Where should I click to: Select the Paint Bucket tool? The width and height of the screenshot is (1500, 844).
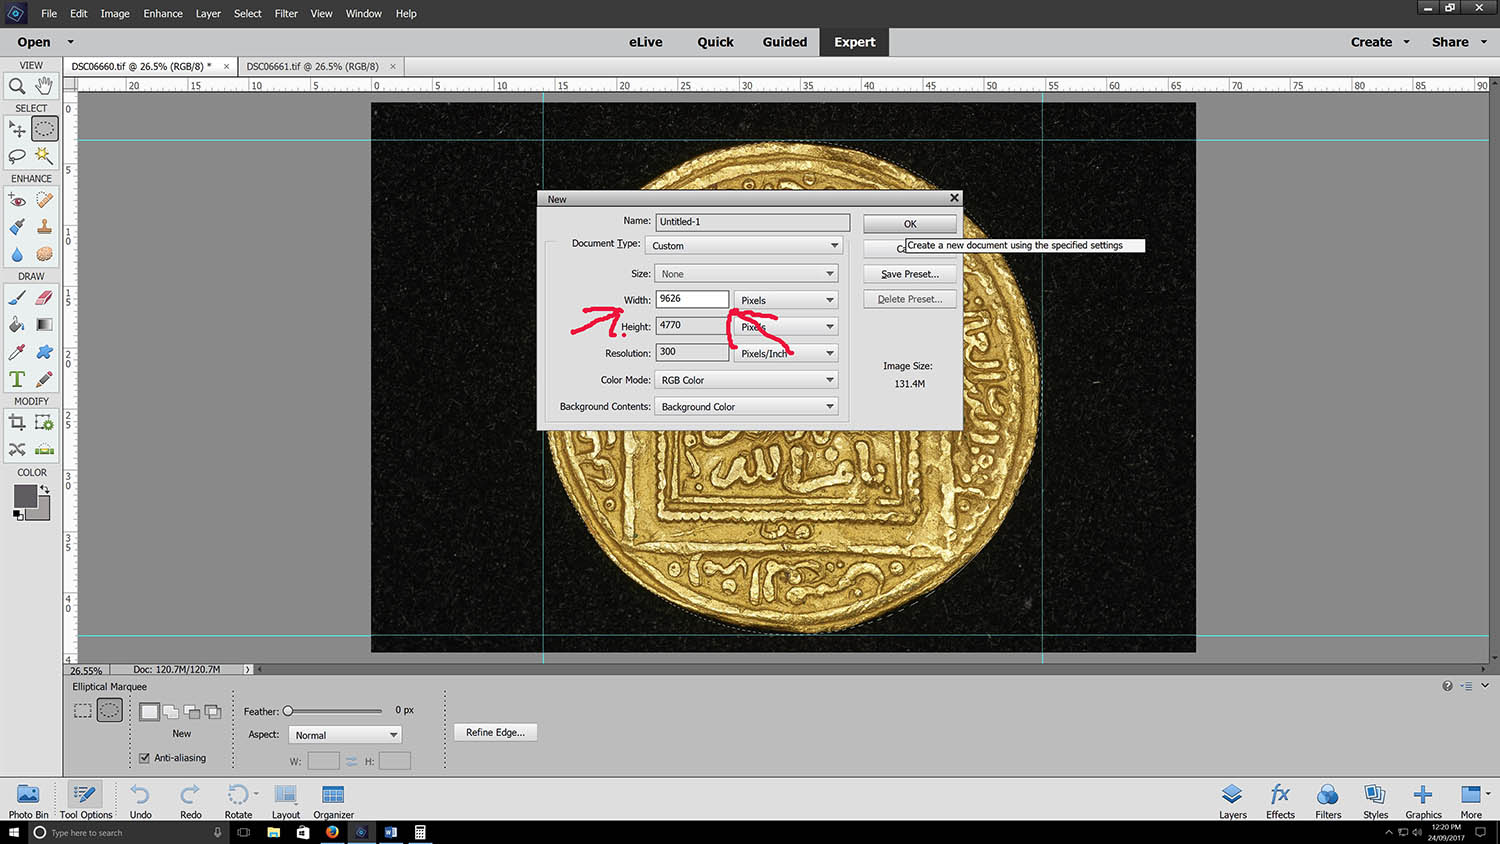[x=17, y=325]
